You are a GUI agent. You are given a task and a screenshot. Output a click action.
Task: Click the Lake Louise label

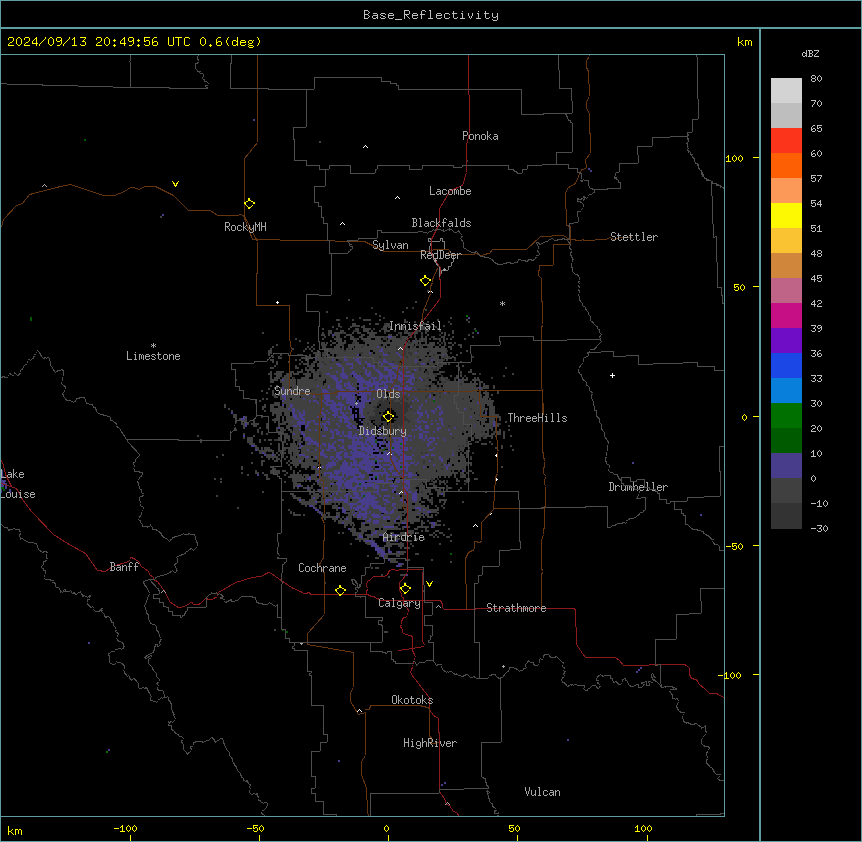point(18,484)
